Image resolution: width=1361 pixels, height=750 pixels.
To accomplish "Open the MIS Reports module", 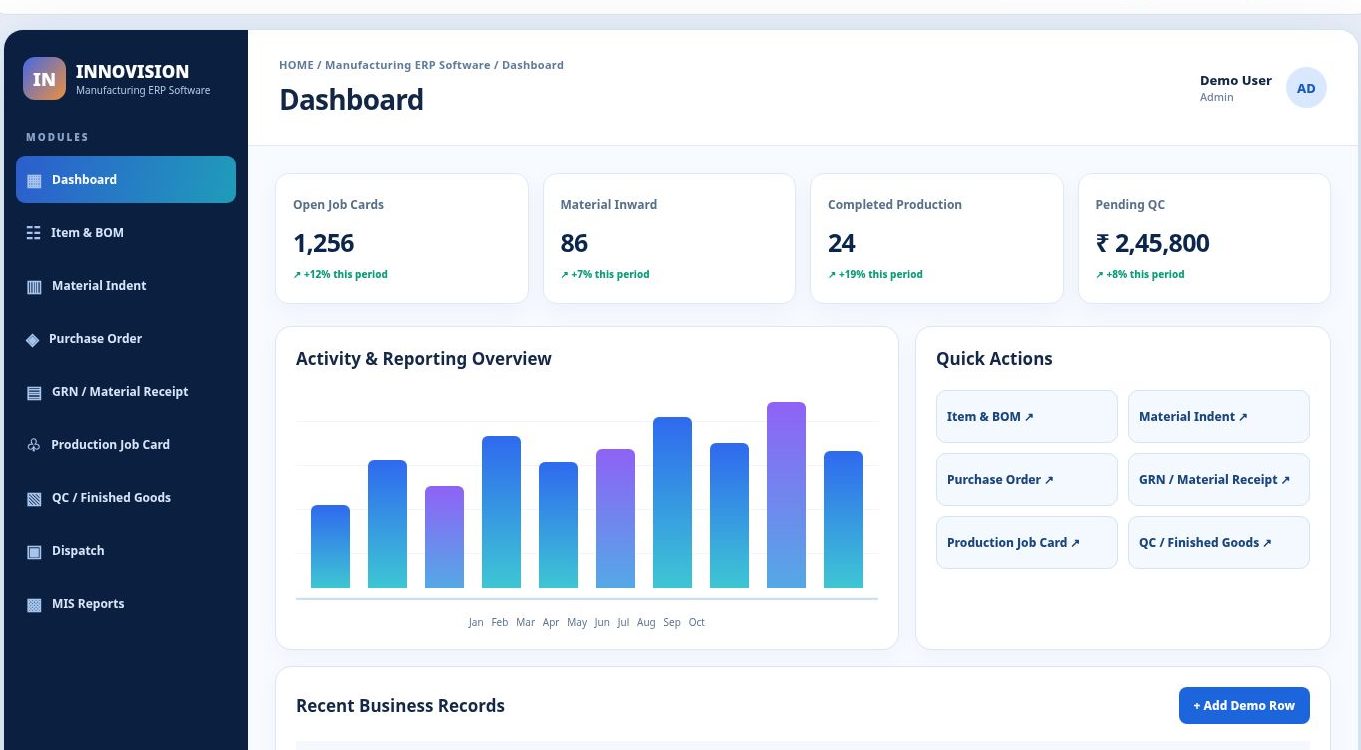I will 126,604.
